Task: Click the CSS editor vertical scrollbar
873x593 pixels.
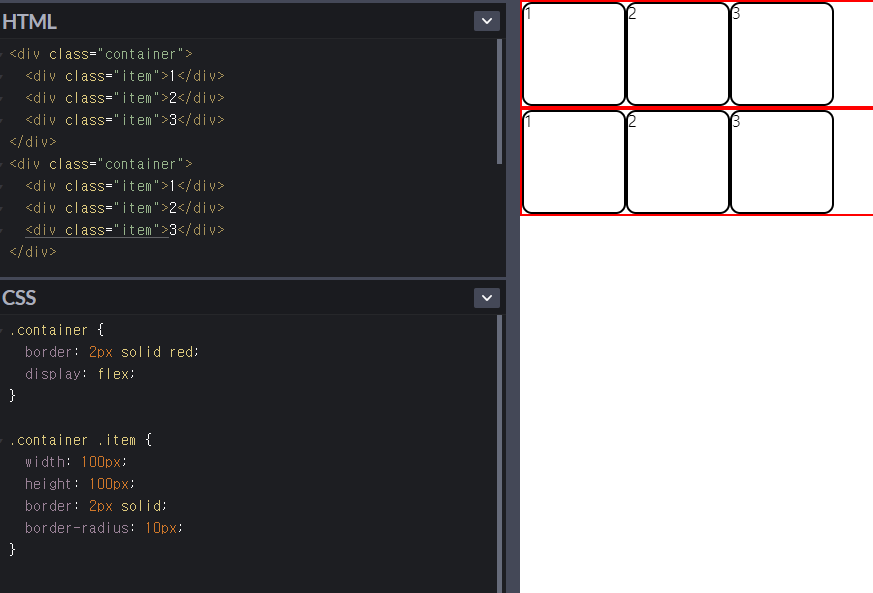Action: (499, 454)
